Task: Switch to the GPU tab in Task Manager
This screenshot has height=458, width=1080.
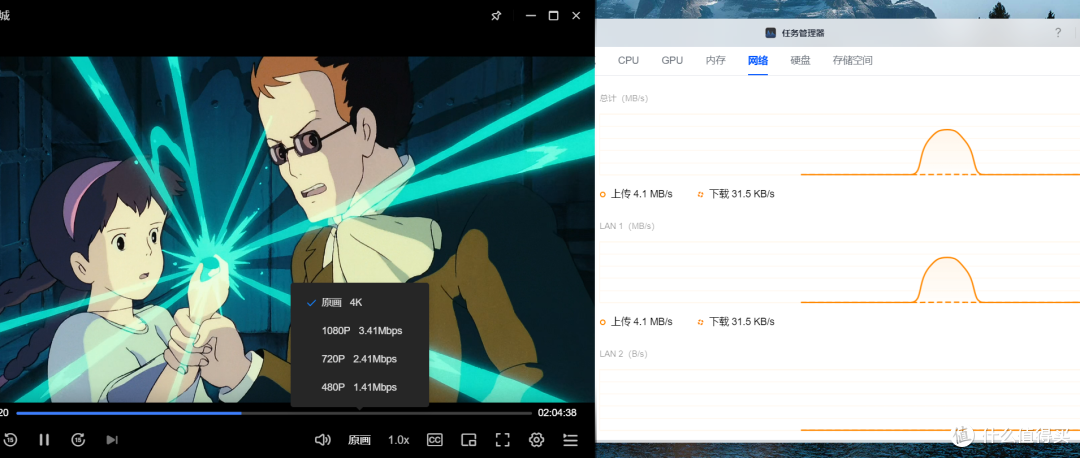Action: click(672, 61)
